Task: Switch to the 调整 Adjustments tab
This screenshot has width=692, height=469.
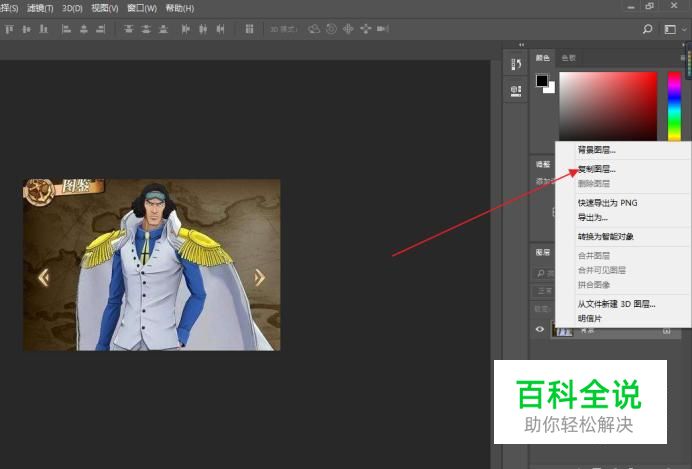Action: 543,165
